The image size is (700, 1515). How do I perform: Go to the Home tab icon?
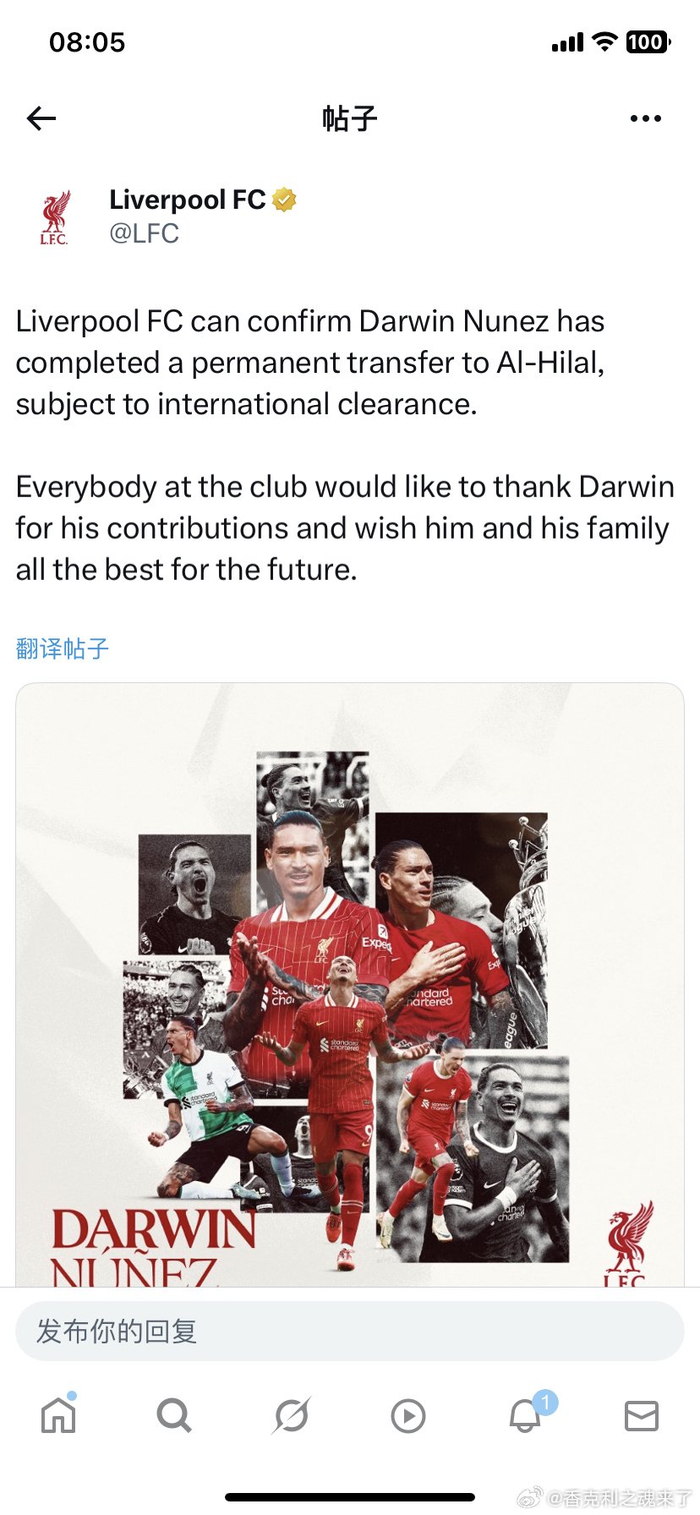58,1414
